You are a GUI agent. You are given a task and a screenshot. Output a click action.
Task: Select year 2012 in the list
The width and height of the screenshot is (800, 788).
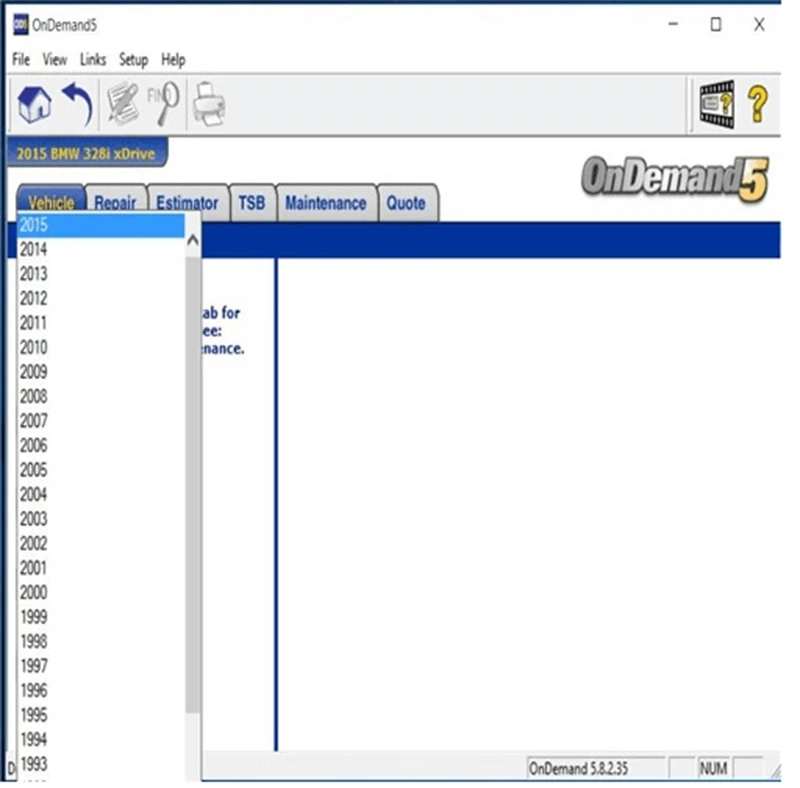[x=101, y=298]
